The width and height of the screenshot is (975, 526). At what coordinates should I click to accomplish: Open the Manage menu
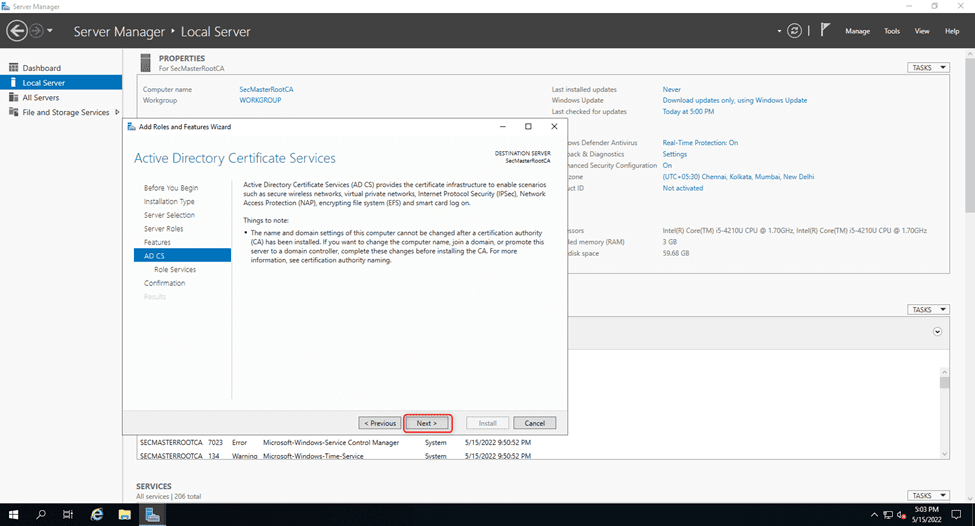tap(857, 31)
